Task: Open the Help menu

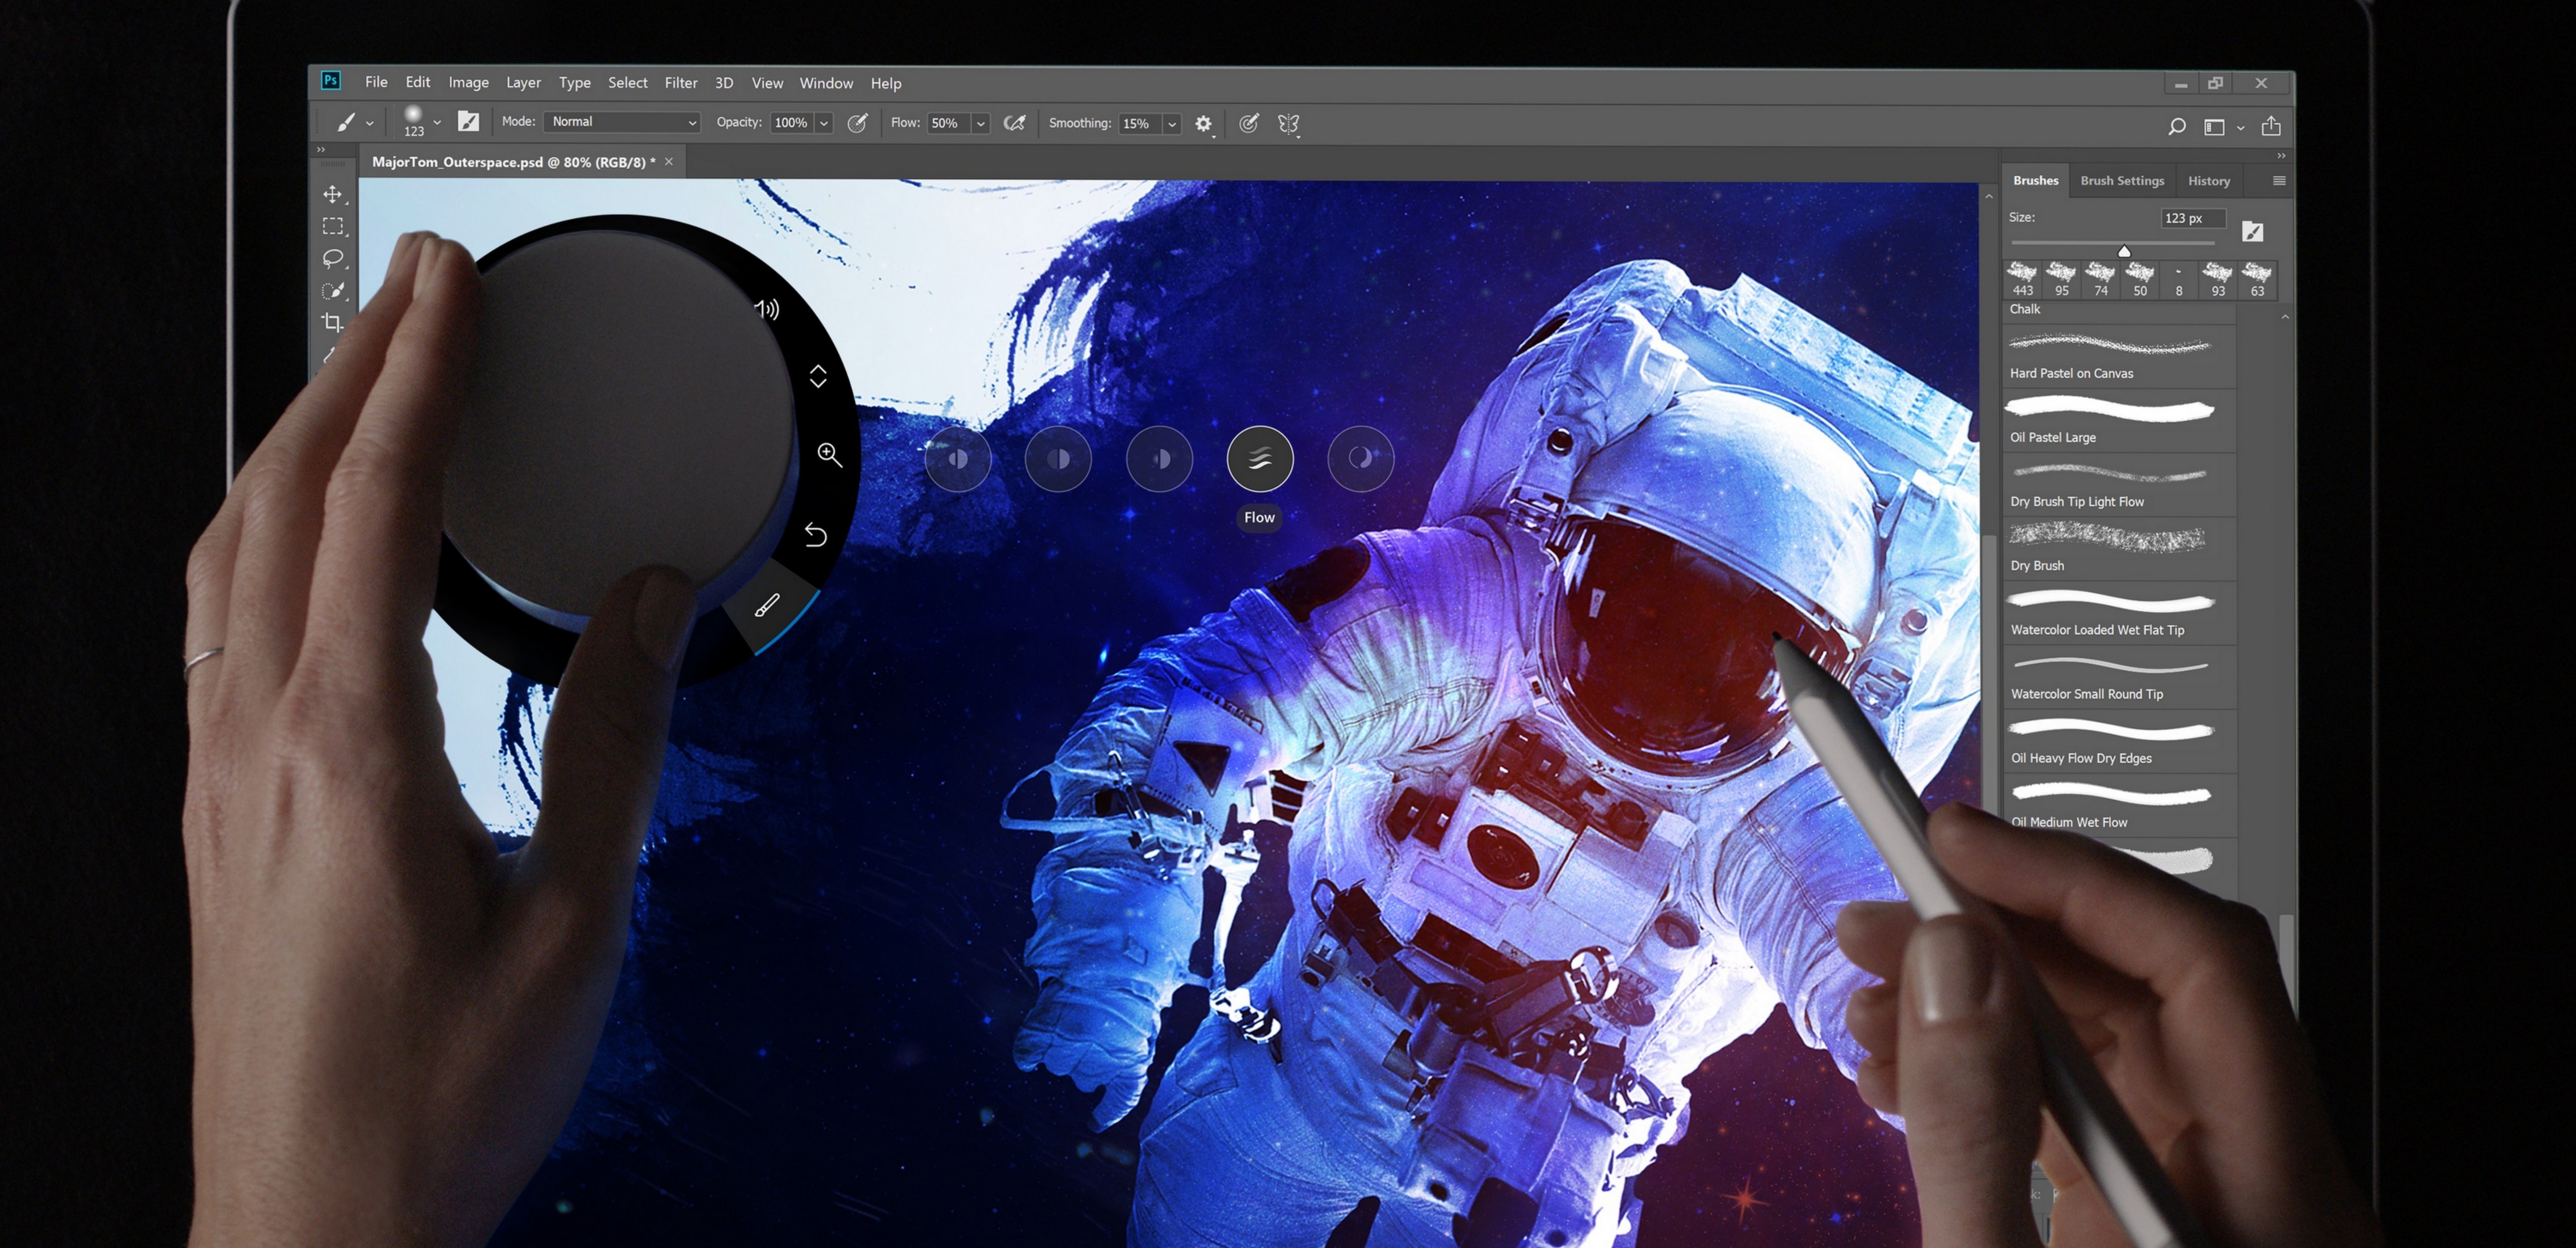Action: pos(885,83)
